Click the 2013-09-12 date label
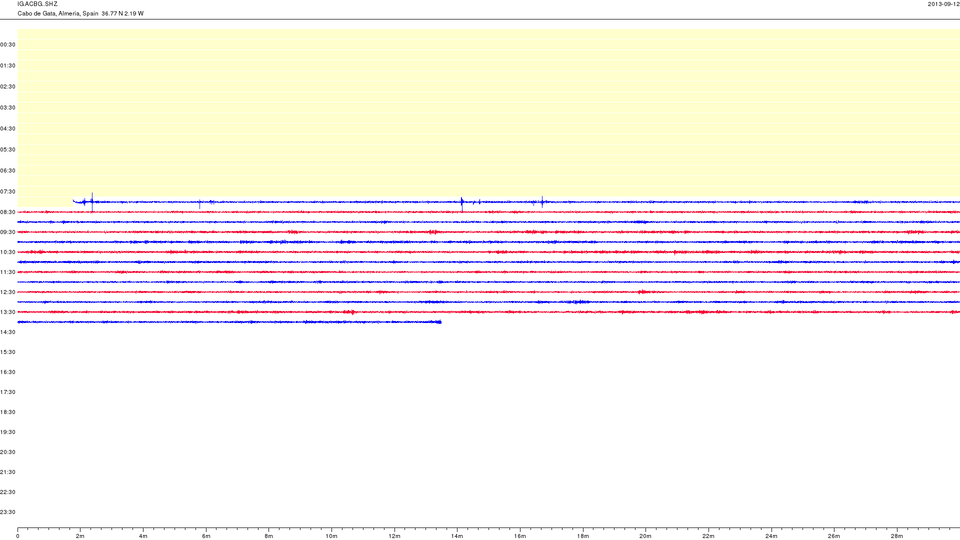This screenshot has width=960, height=540. 943,4
